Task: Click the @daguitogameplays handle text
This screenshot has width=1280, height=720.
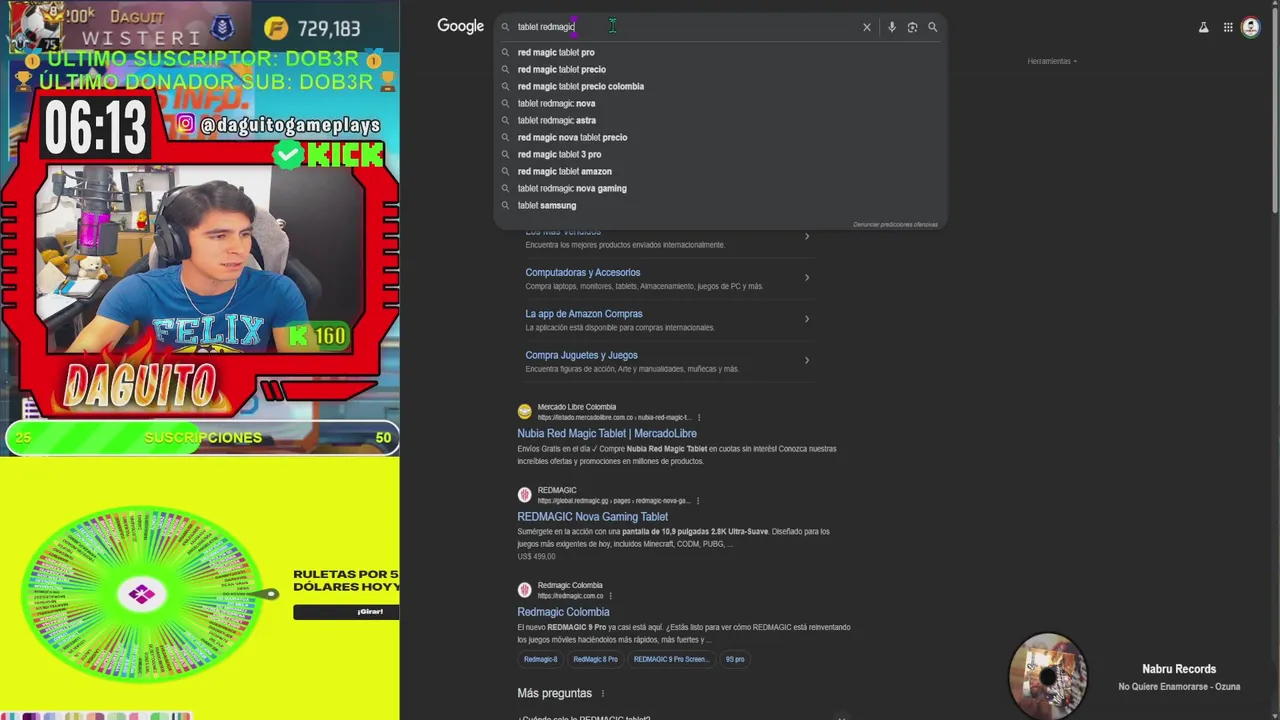Action: (x=290, y=125)
